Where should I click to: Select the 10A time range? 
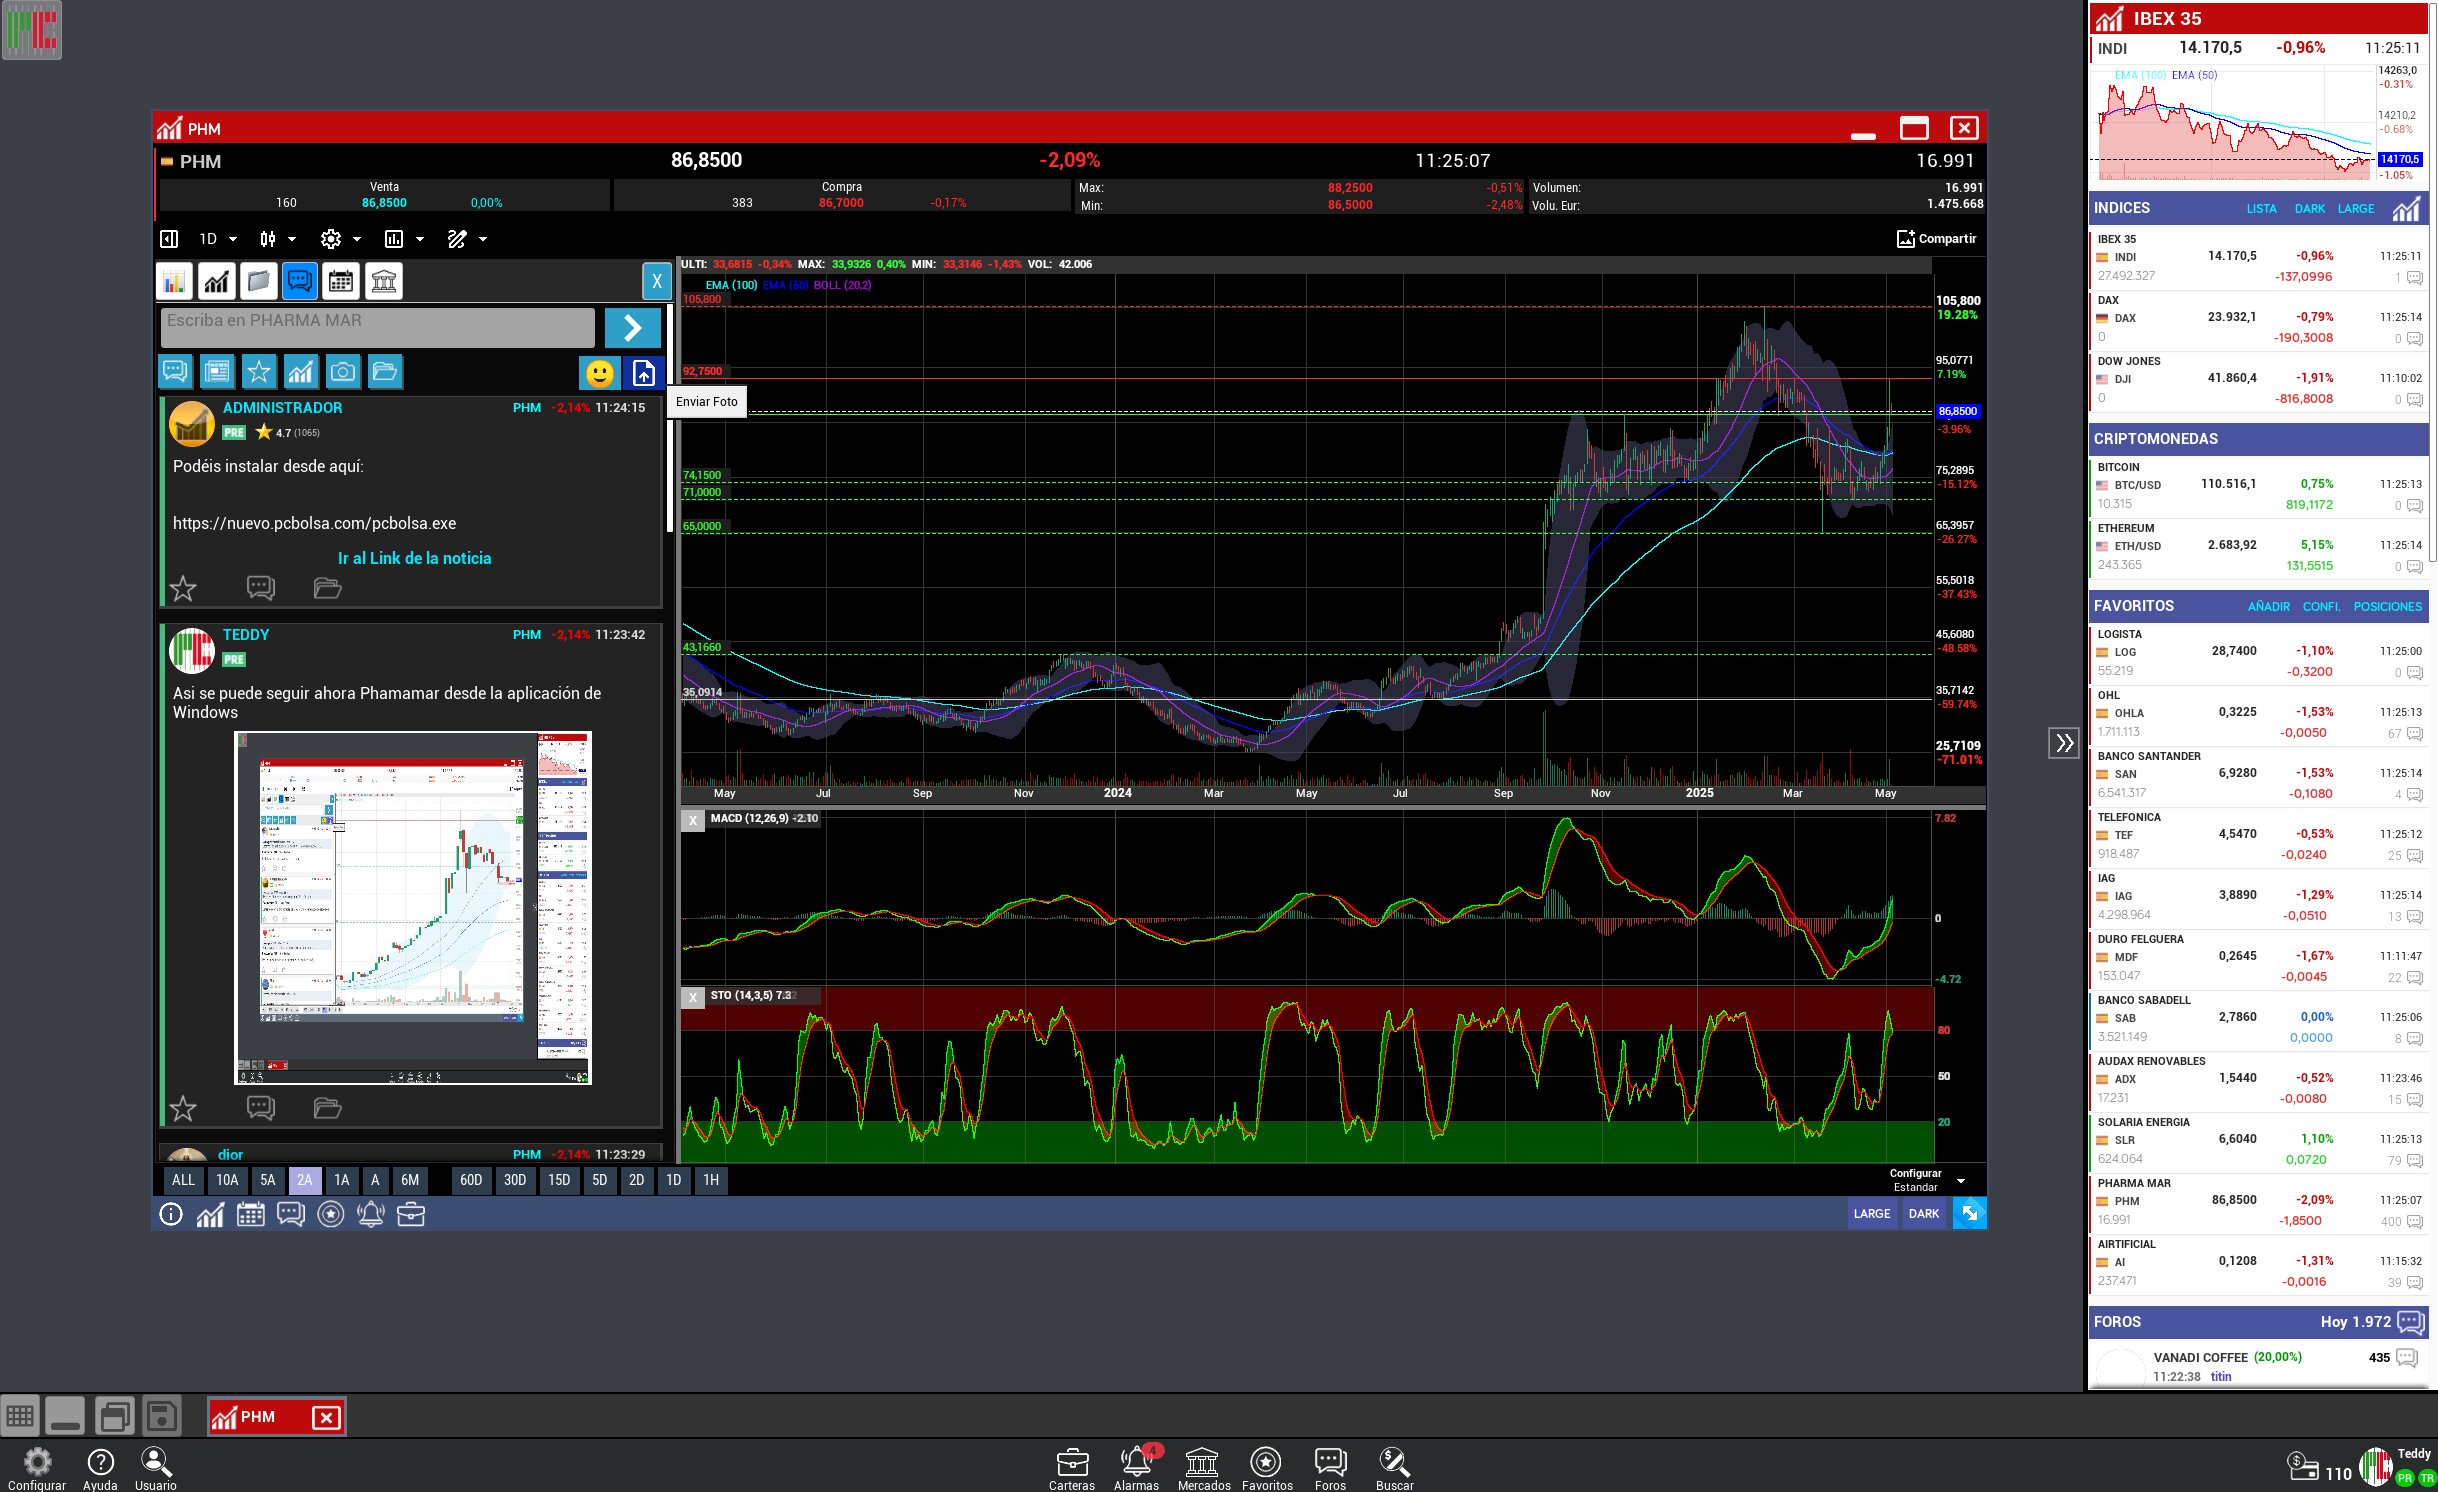[x=227, y=1180]
